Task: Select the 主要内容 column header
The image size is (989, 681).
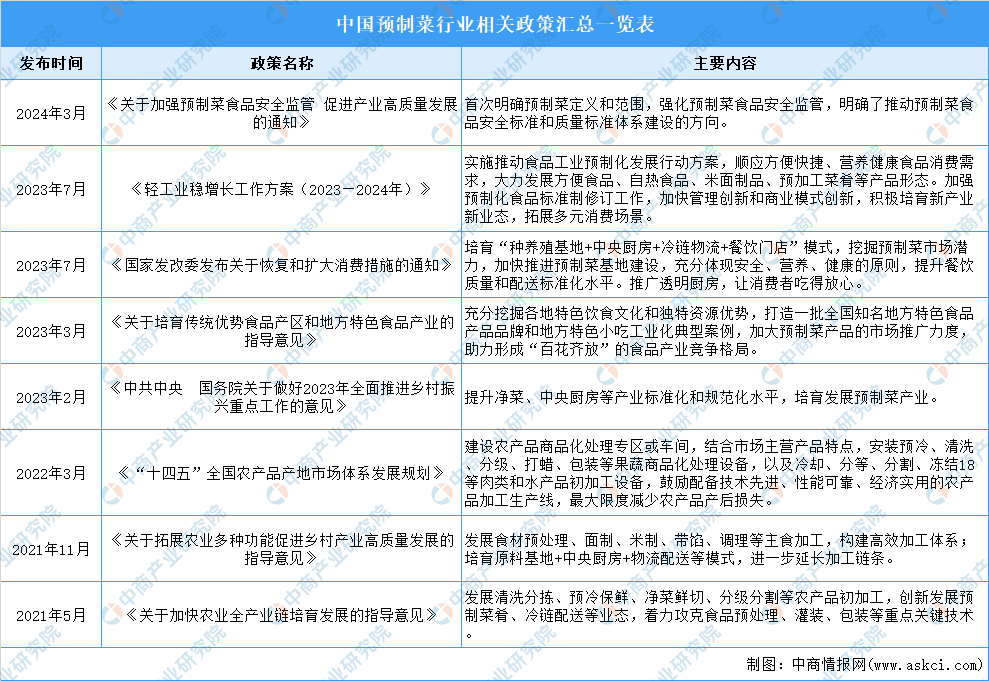Action: 725,63
